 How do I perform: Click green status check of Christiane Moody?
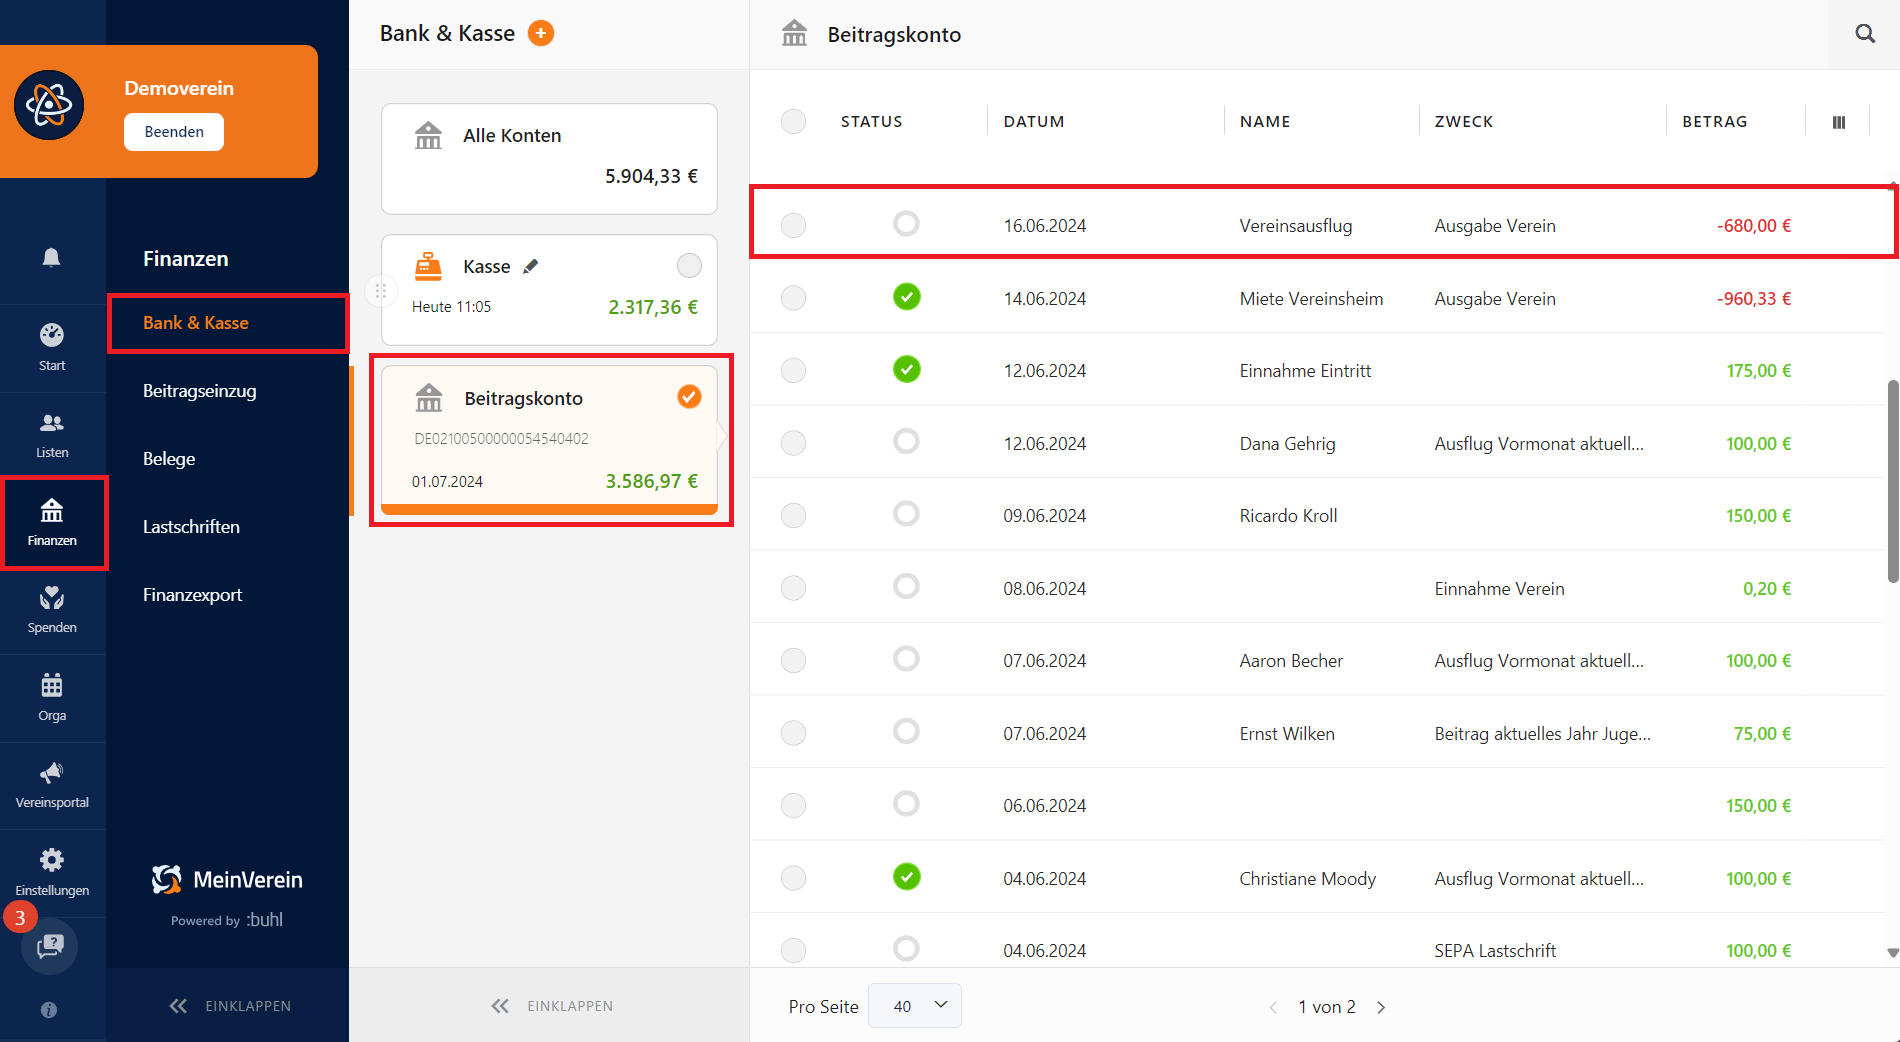907,877
